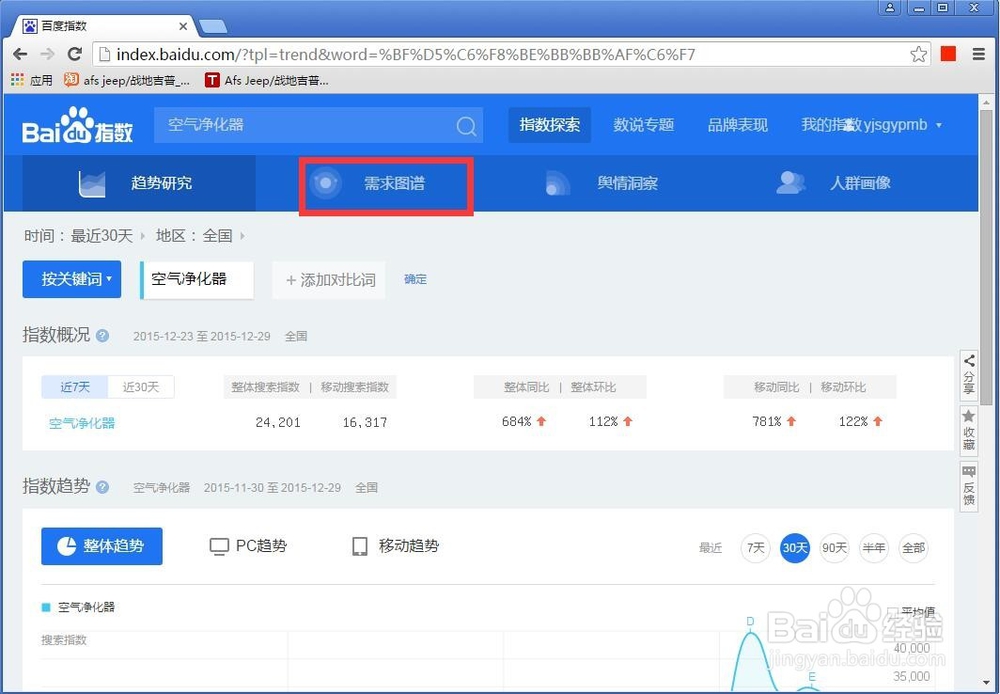Choose the 90天 range
1000x694 pixels.
(834, 548)
